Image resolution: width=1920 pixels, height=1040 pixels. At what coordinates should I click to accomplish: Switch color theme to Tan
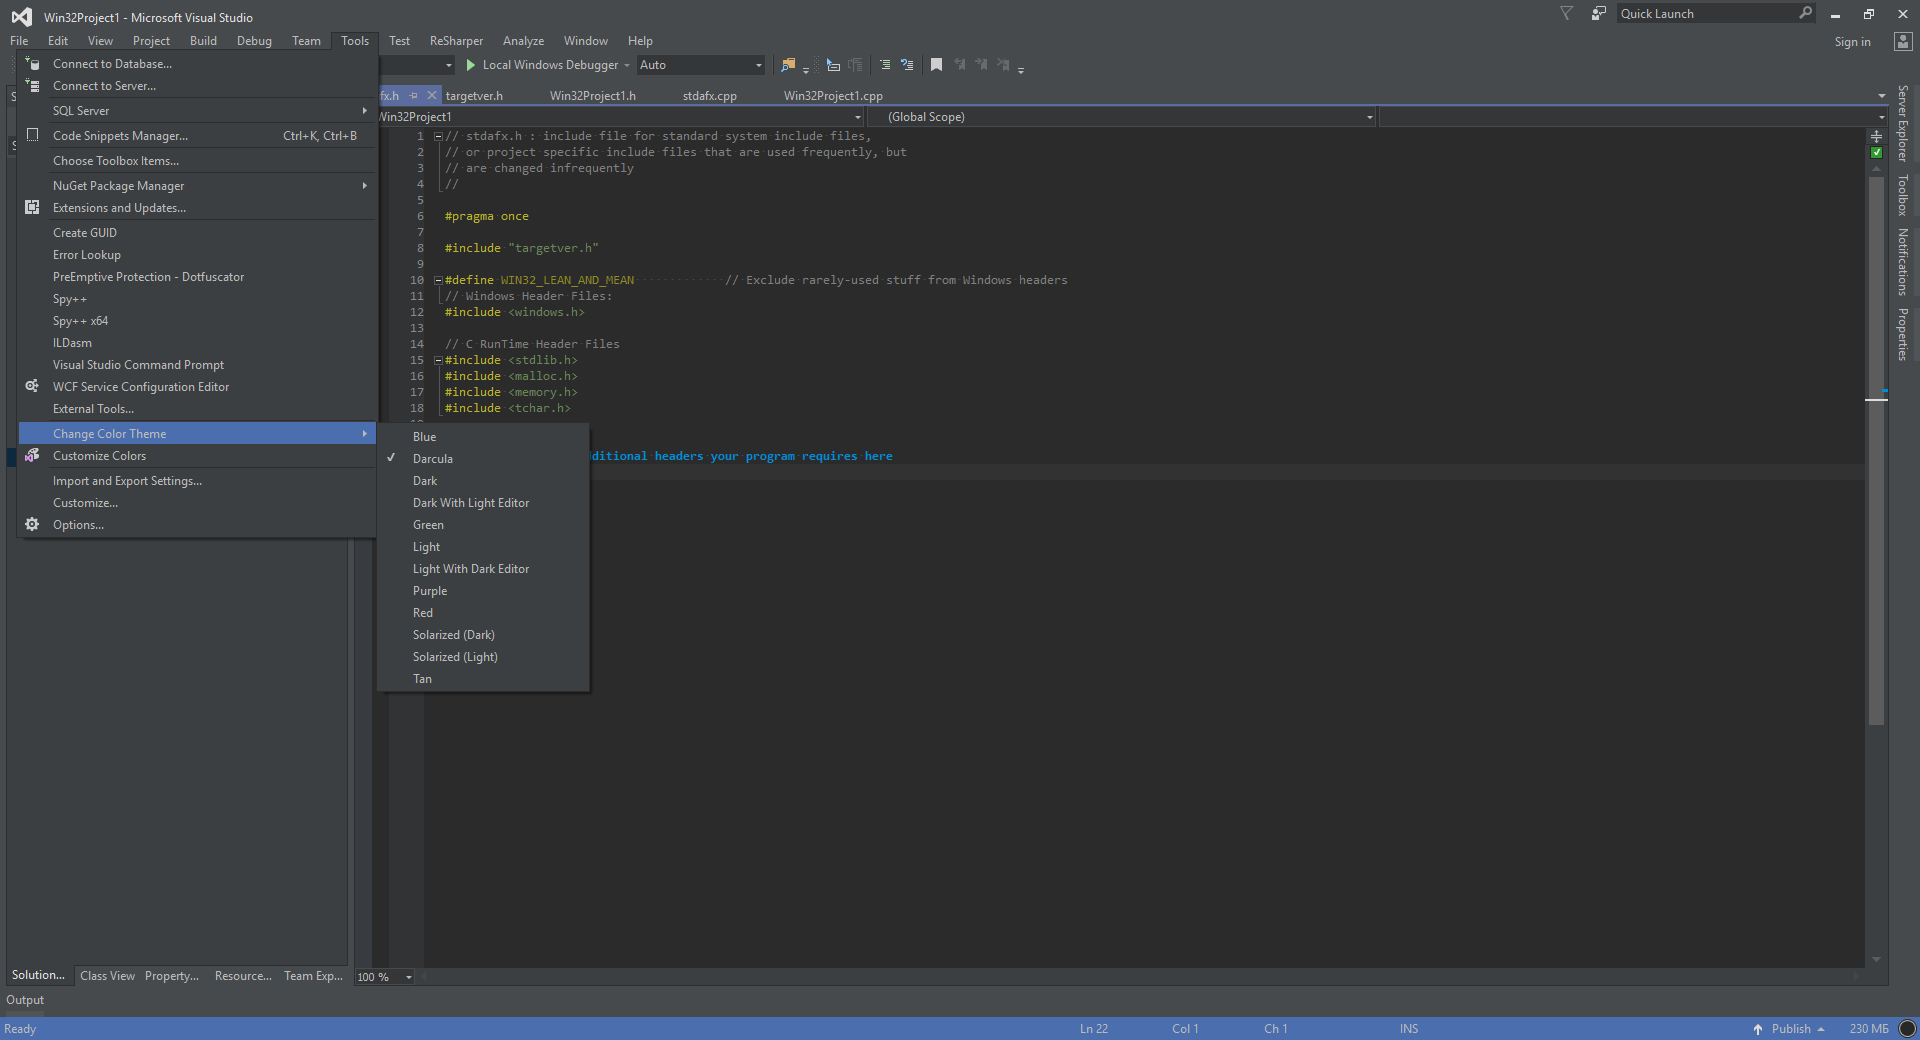(483, 679)
